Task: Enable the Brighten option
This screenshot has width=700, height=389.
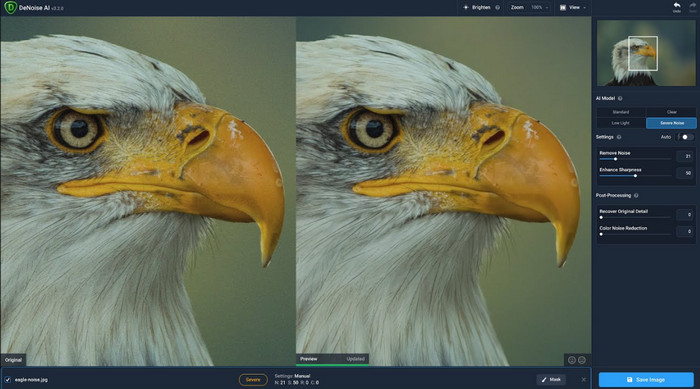Action: click(x=477, y=8)
